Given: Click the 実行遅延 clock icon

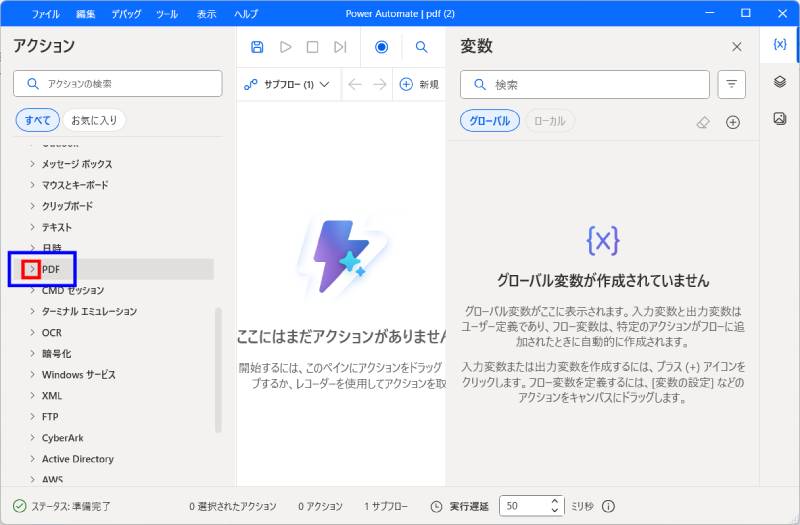Looking at the screenshot, I should point(436,506).
